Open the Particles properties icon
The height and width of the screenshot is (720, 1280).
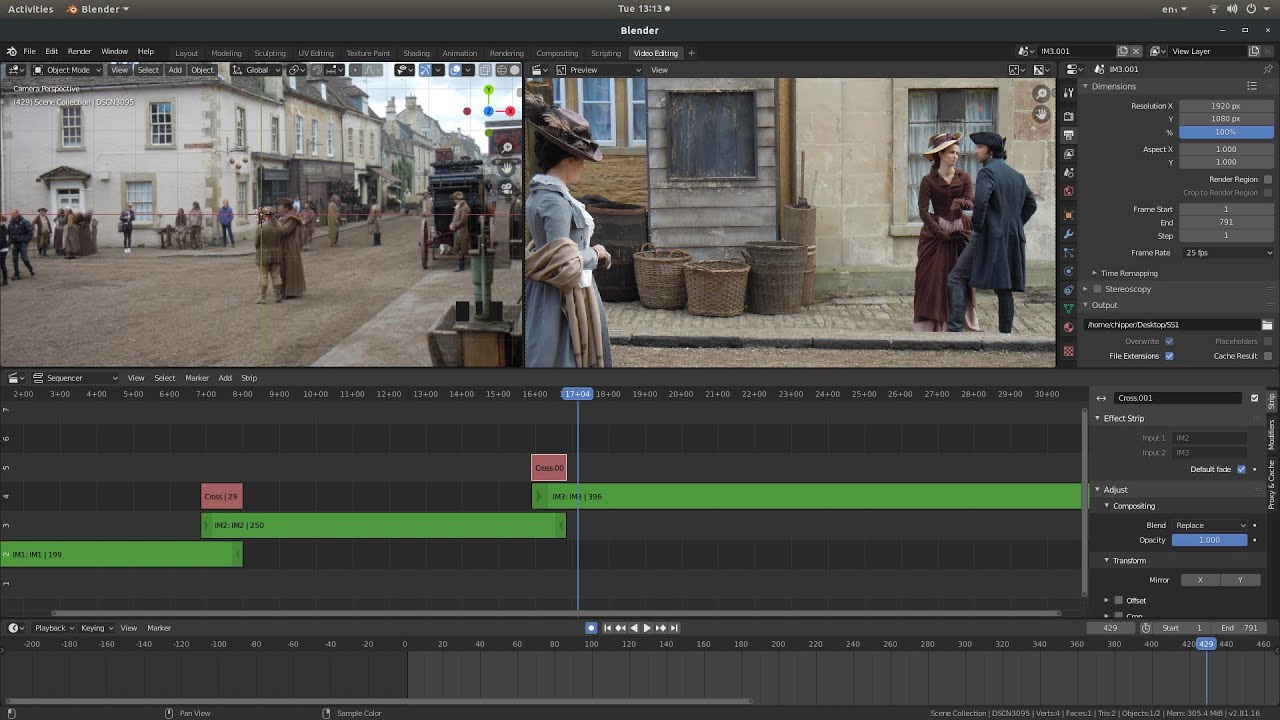coord(1069,253)
